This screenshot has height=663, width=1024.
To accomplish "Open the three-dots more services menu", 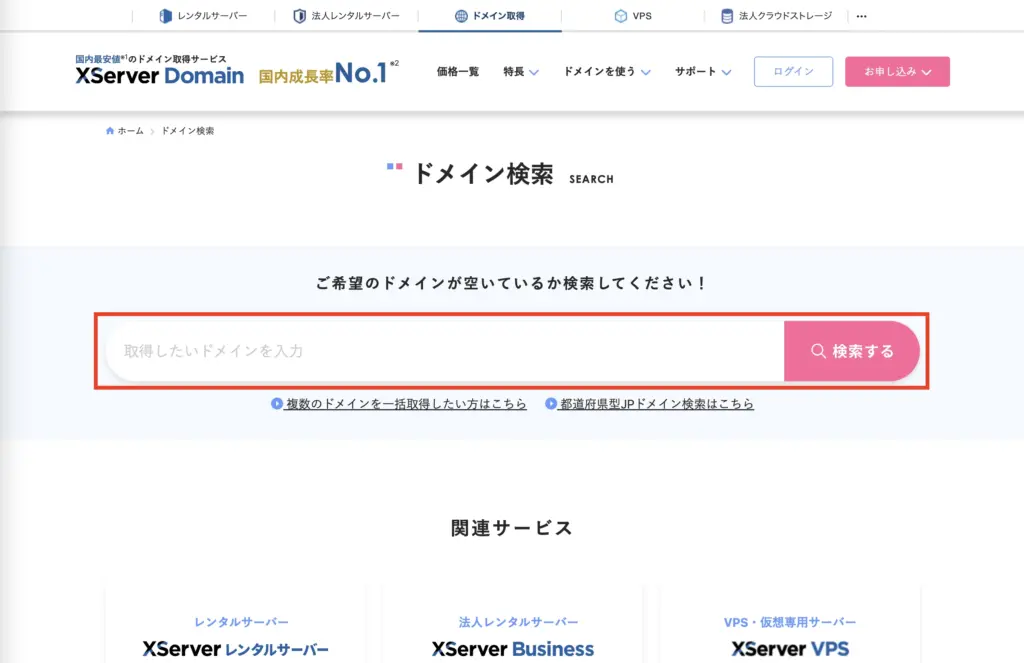I will (861, 16).
